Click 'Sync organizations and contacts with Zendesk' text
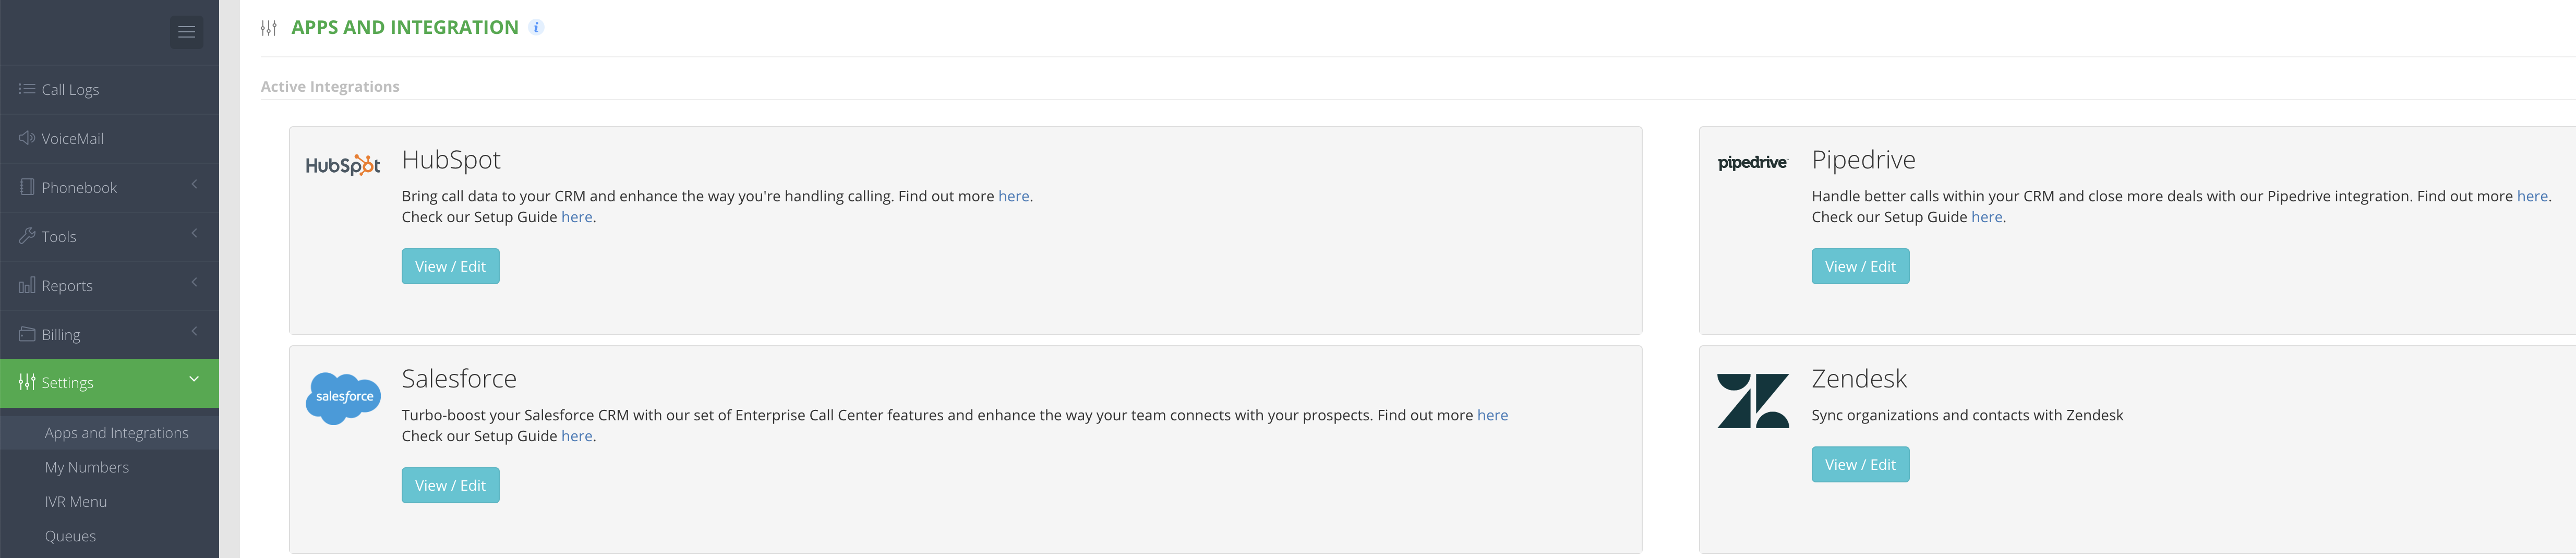The height and width of the screenshot is (558, 2576). [1967, 415]
